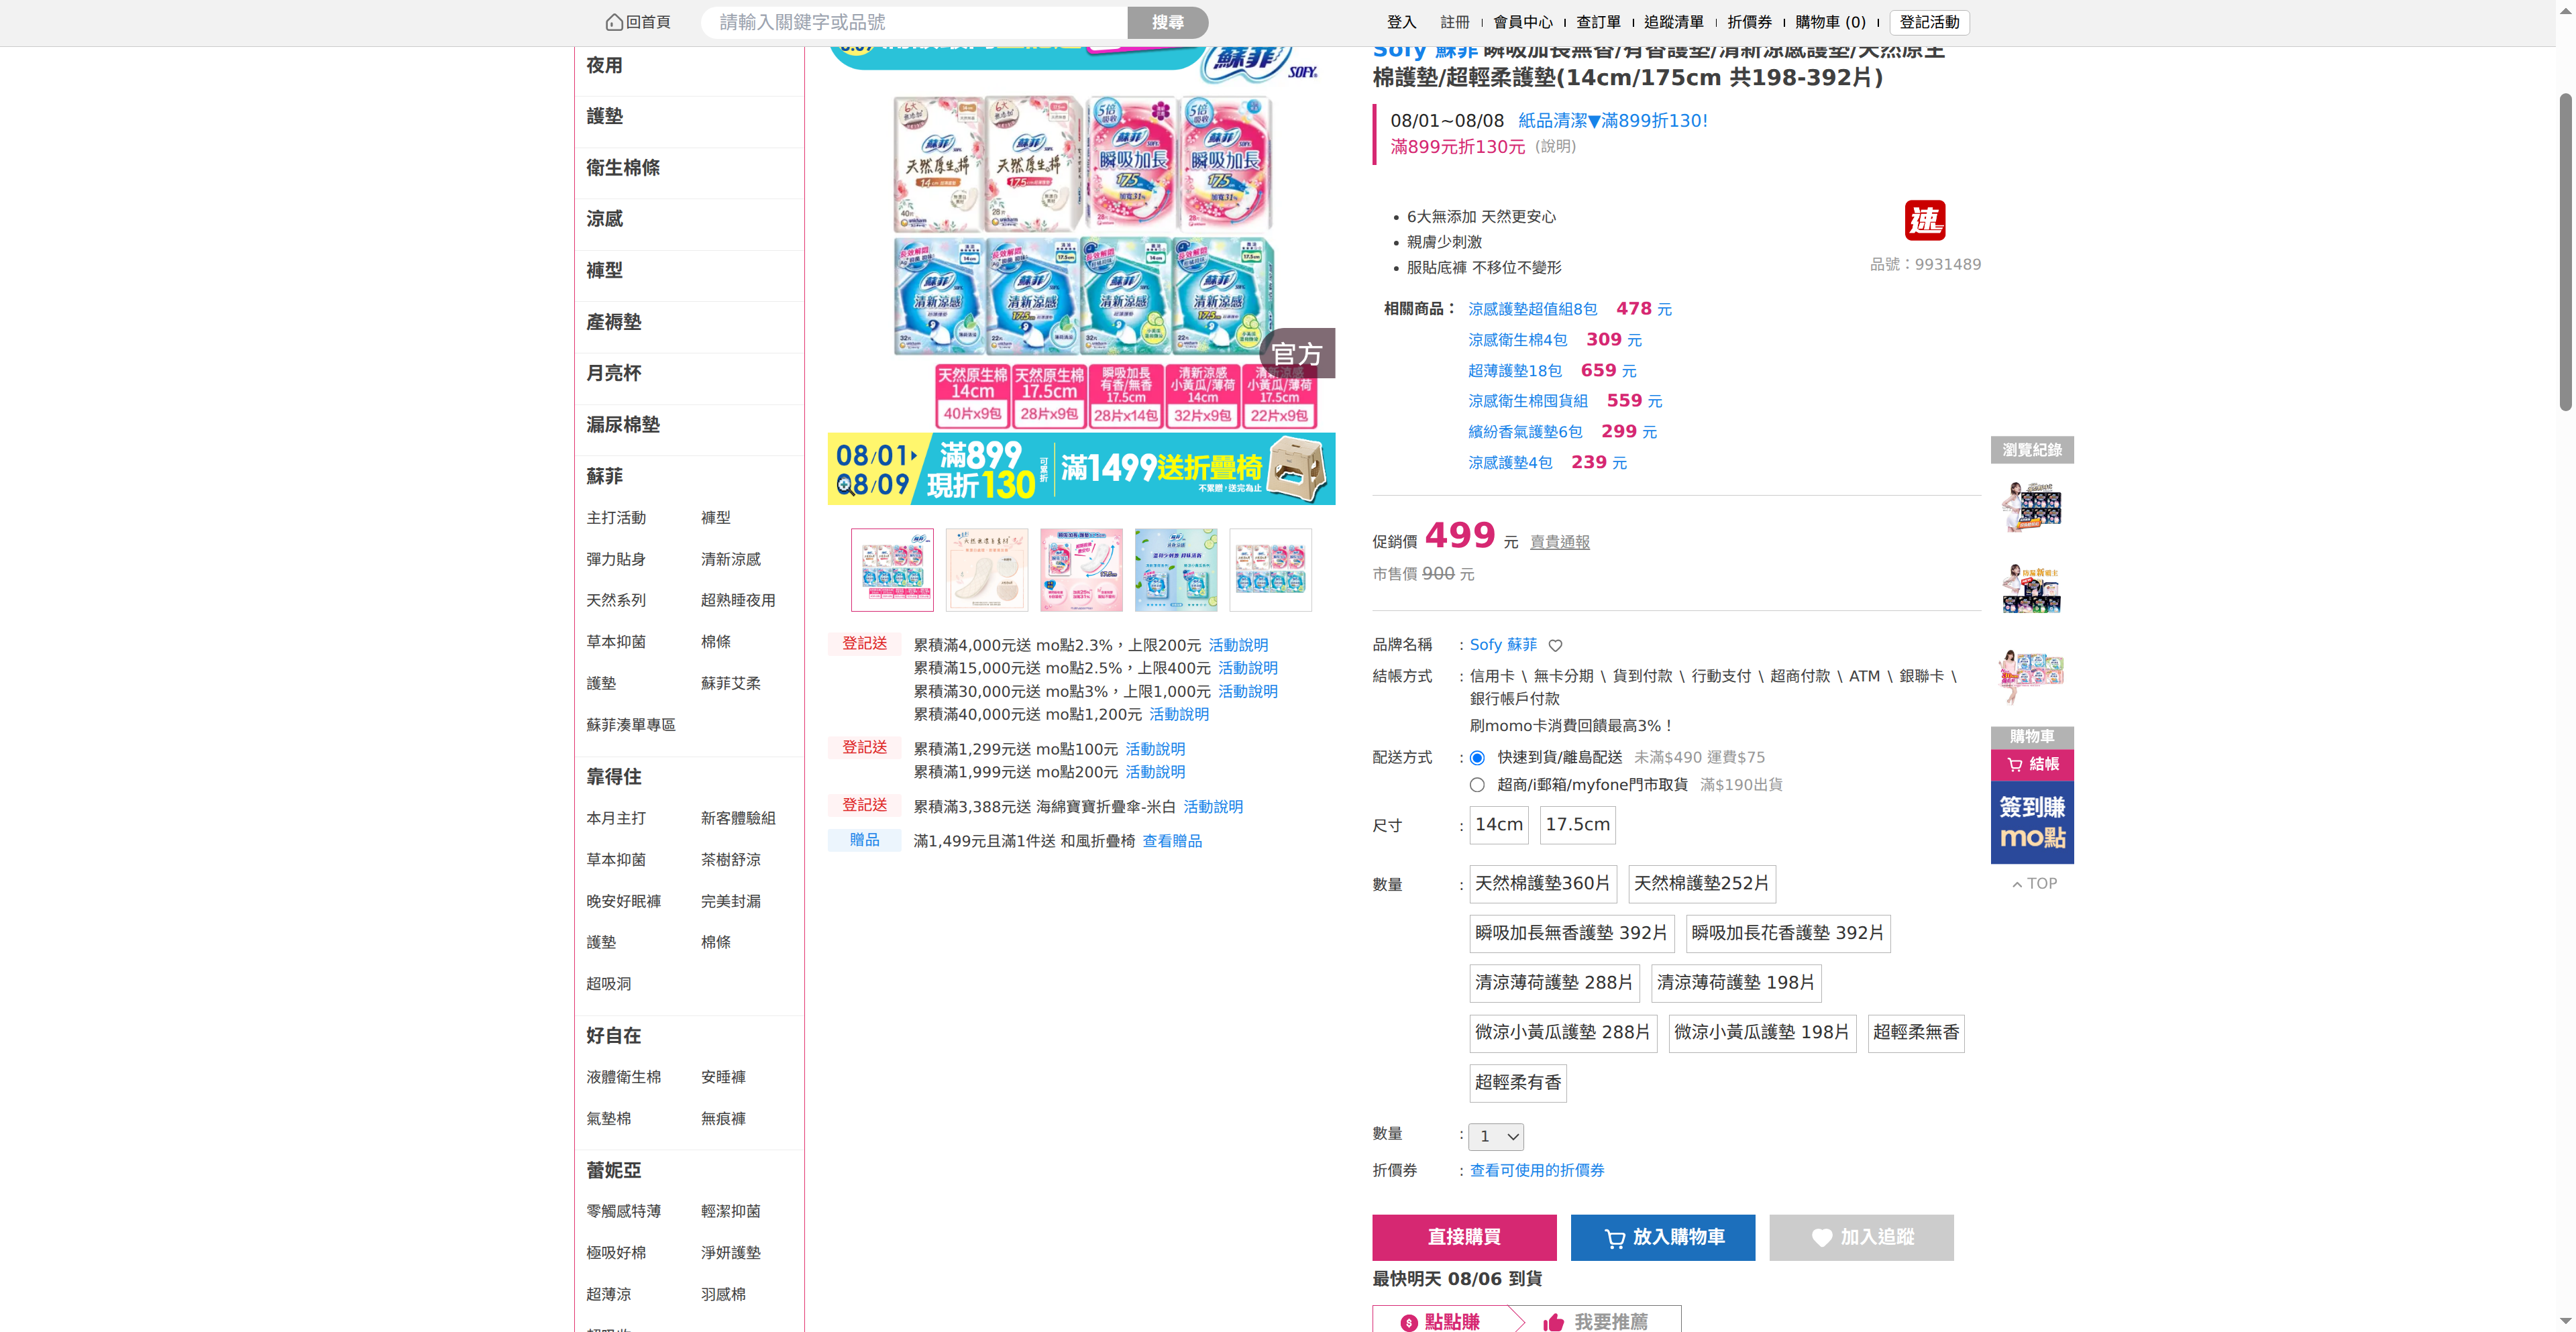Click the cart icon on 放入購物車 button
The image size is (2576, 1332).
click(x=1614, y=1239)
